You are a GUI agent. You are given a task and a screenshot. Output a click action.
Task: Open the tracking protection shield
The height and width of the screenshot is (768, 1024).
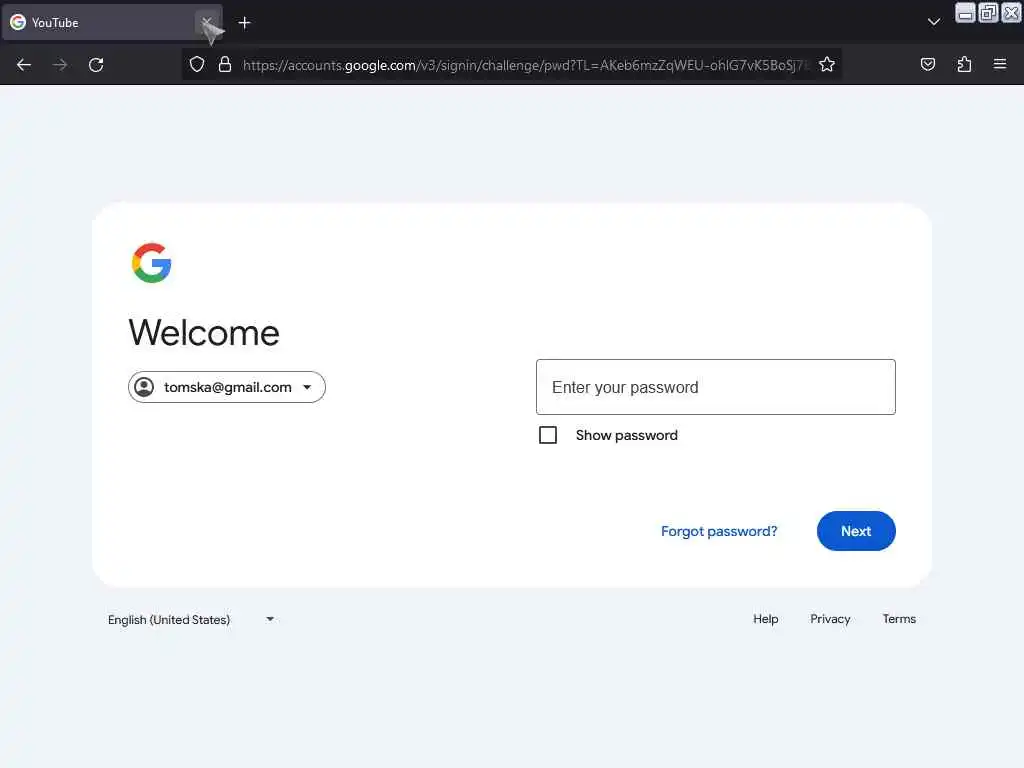tap(197, 65)
